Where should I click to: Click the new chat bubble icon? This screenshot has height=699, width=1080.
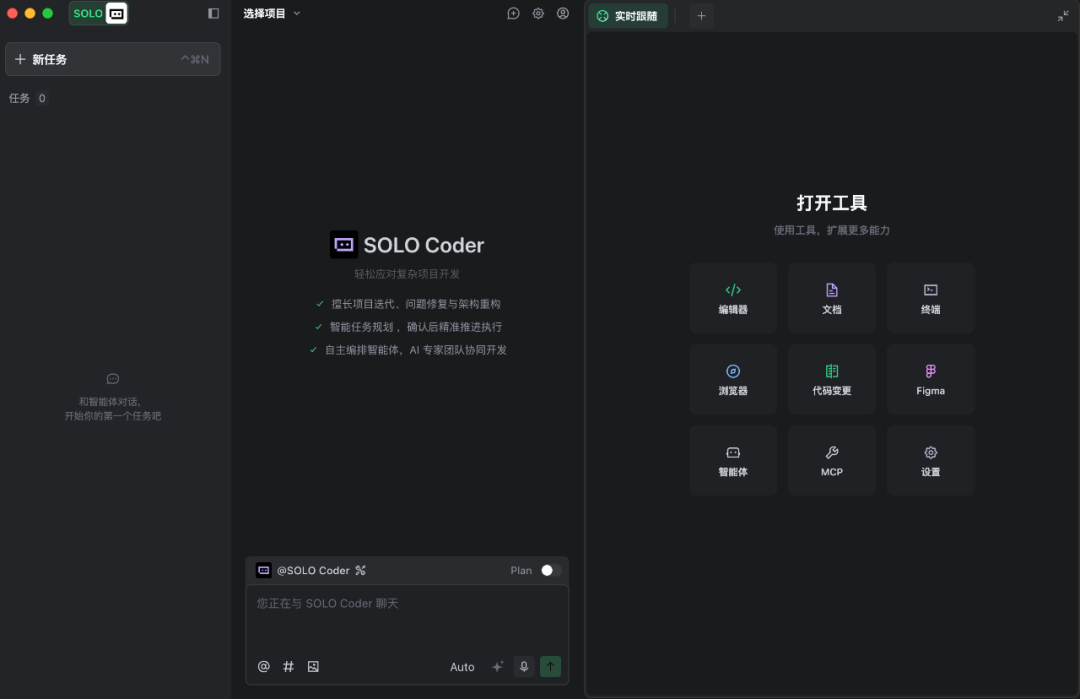tap(513, 13)
